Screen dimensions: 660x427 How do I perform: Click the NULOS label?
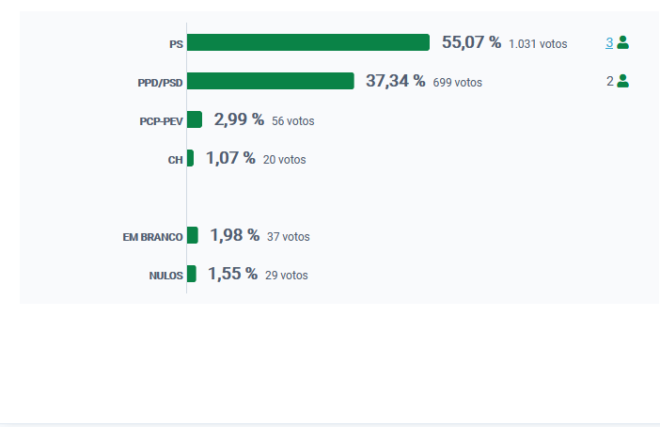(166, 275)
